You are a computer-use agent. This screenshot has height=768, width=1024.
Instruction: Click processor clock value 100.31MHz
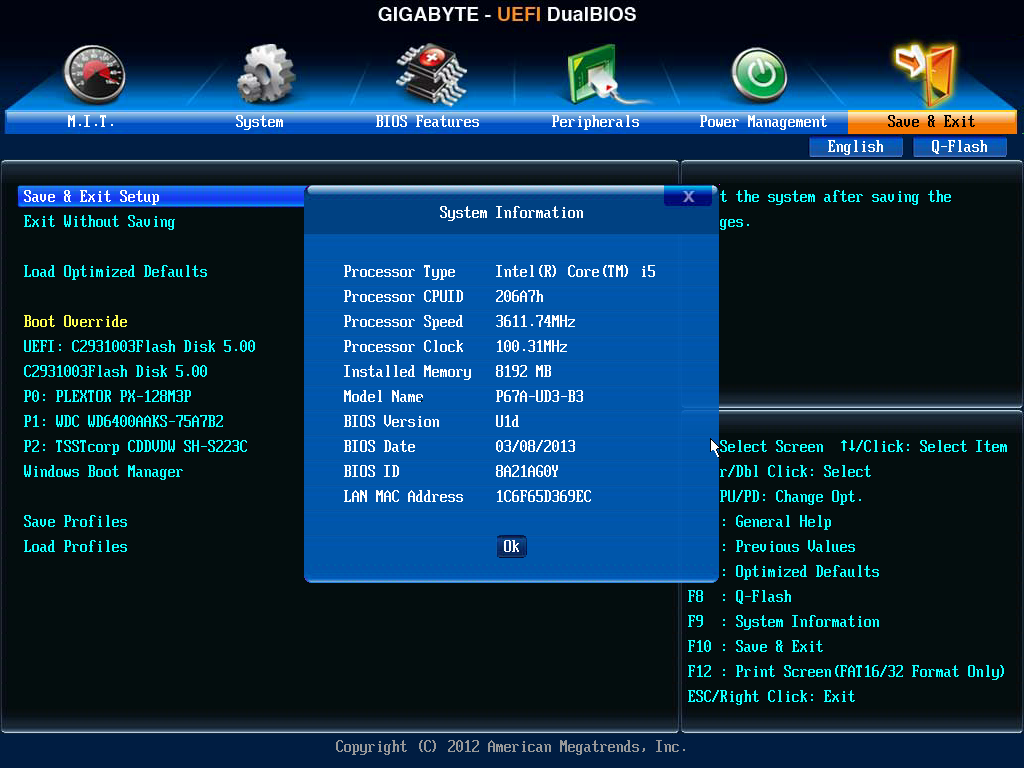(x=532, y=347)
